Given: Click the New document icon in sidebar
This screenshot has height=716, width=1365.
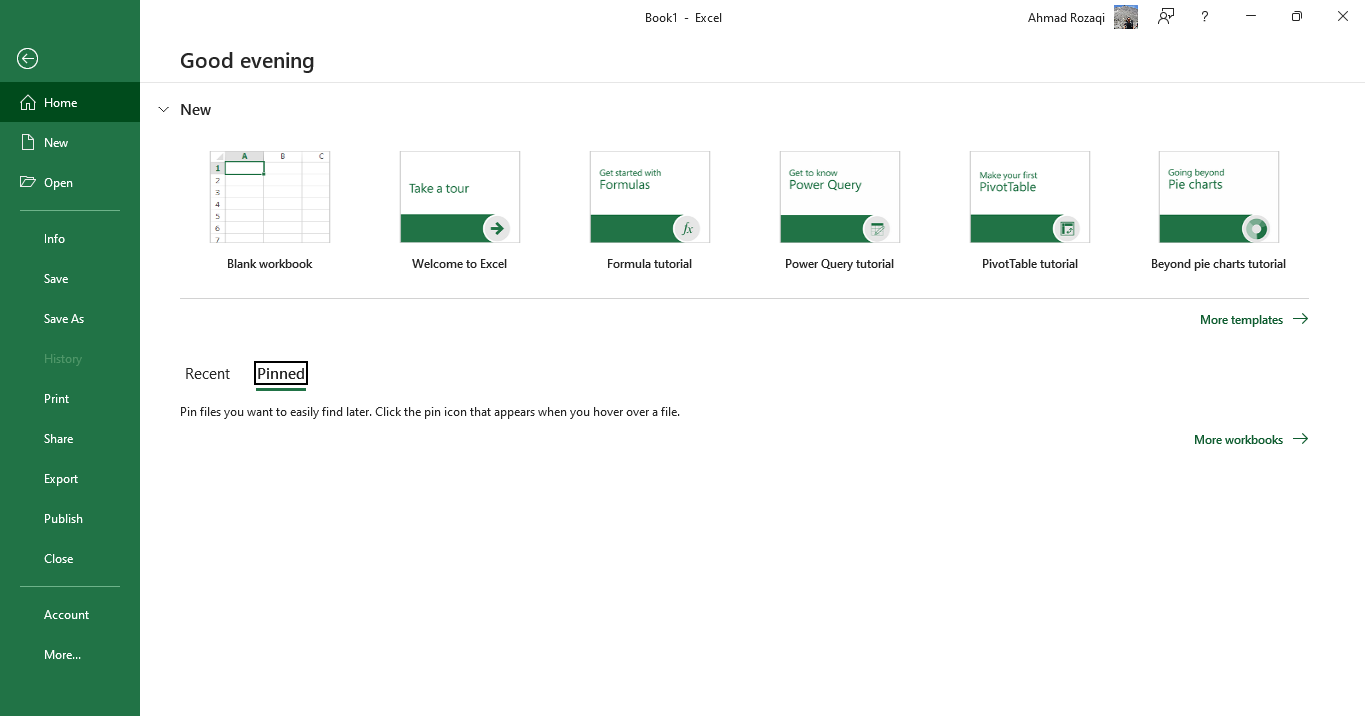Looking at the screenshot, I should [x=28, y=142].
